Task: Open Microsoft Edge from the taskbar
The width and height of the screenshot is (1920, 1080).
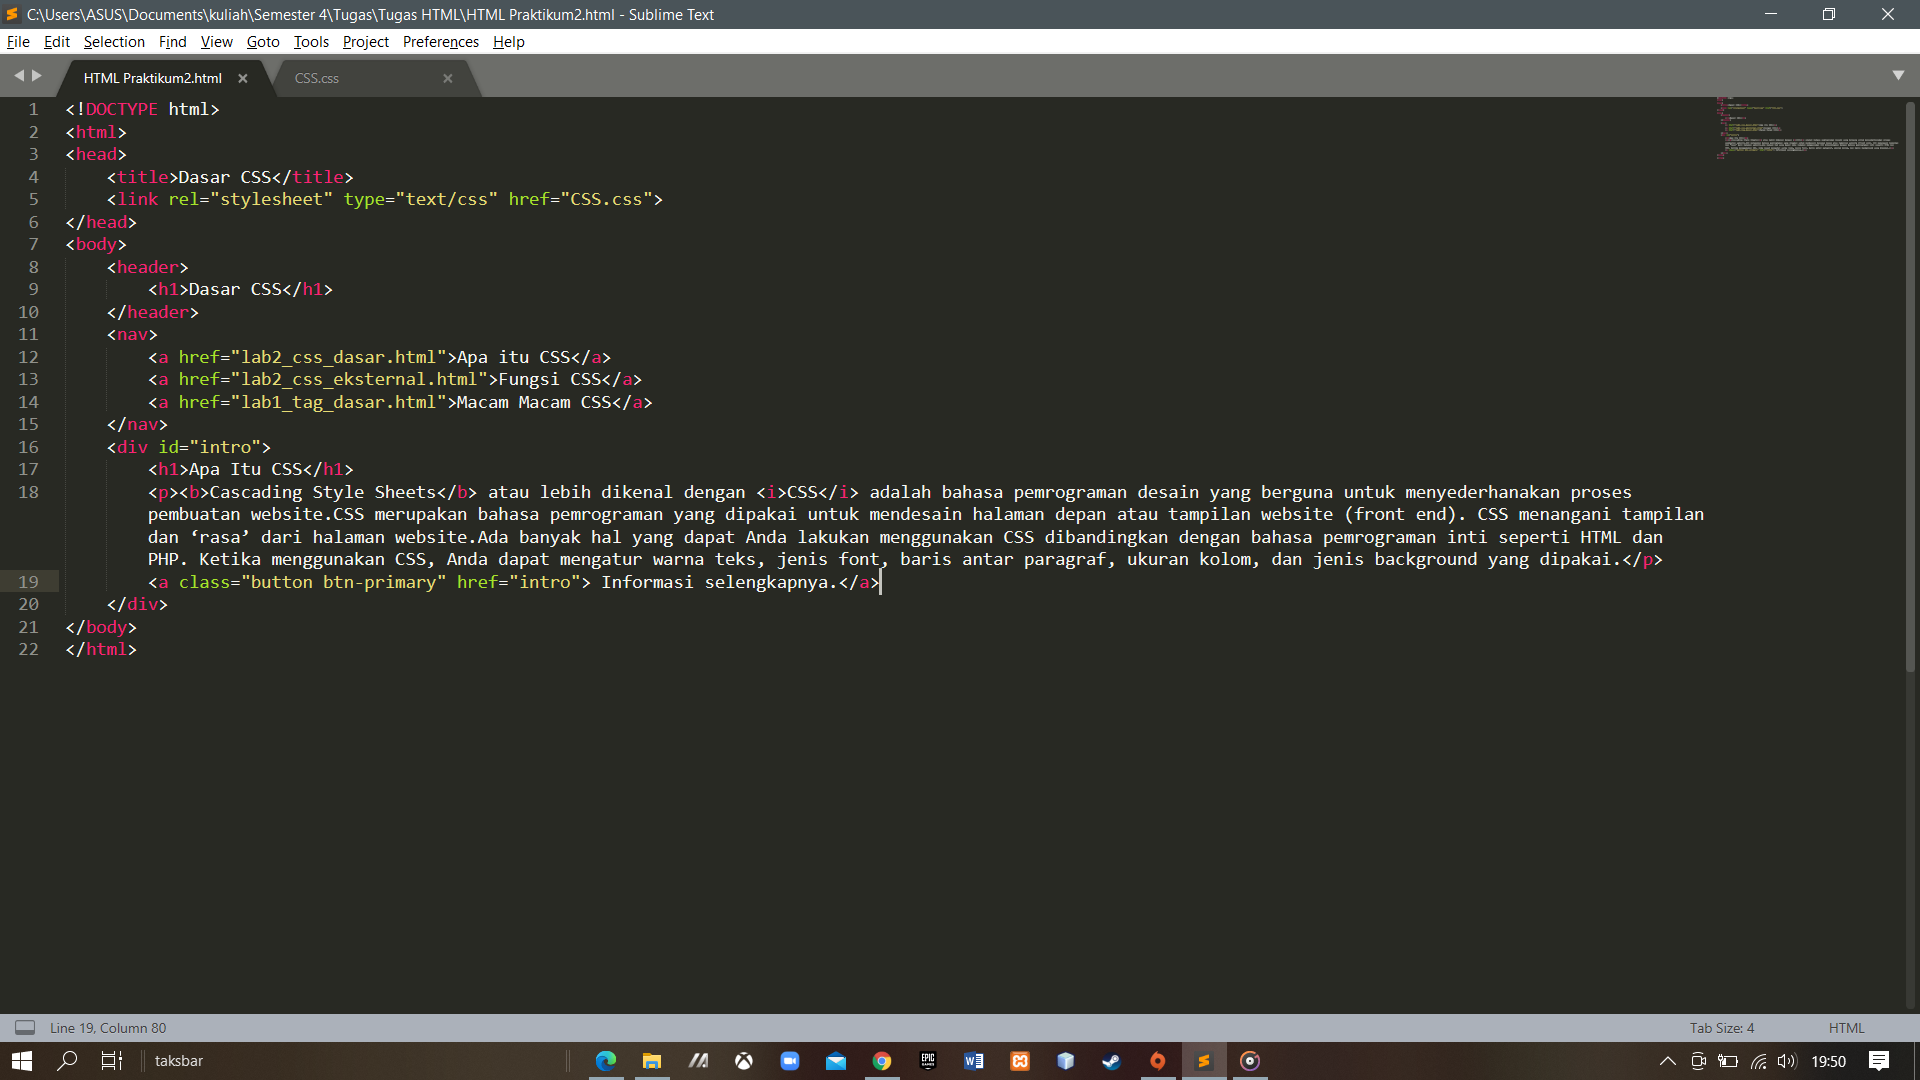Action: 605,1061
